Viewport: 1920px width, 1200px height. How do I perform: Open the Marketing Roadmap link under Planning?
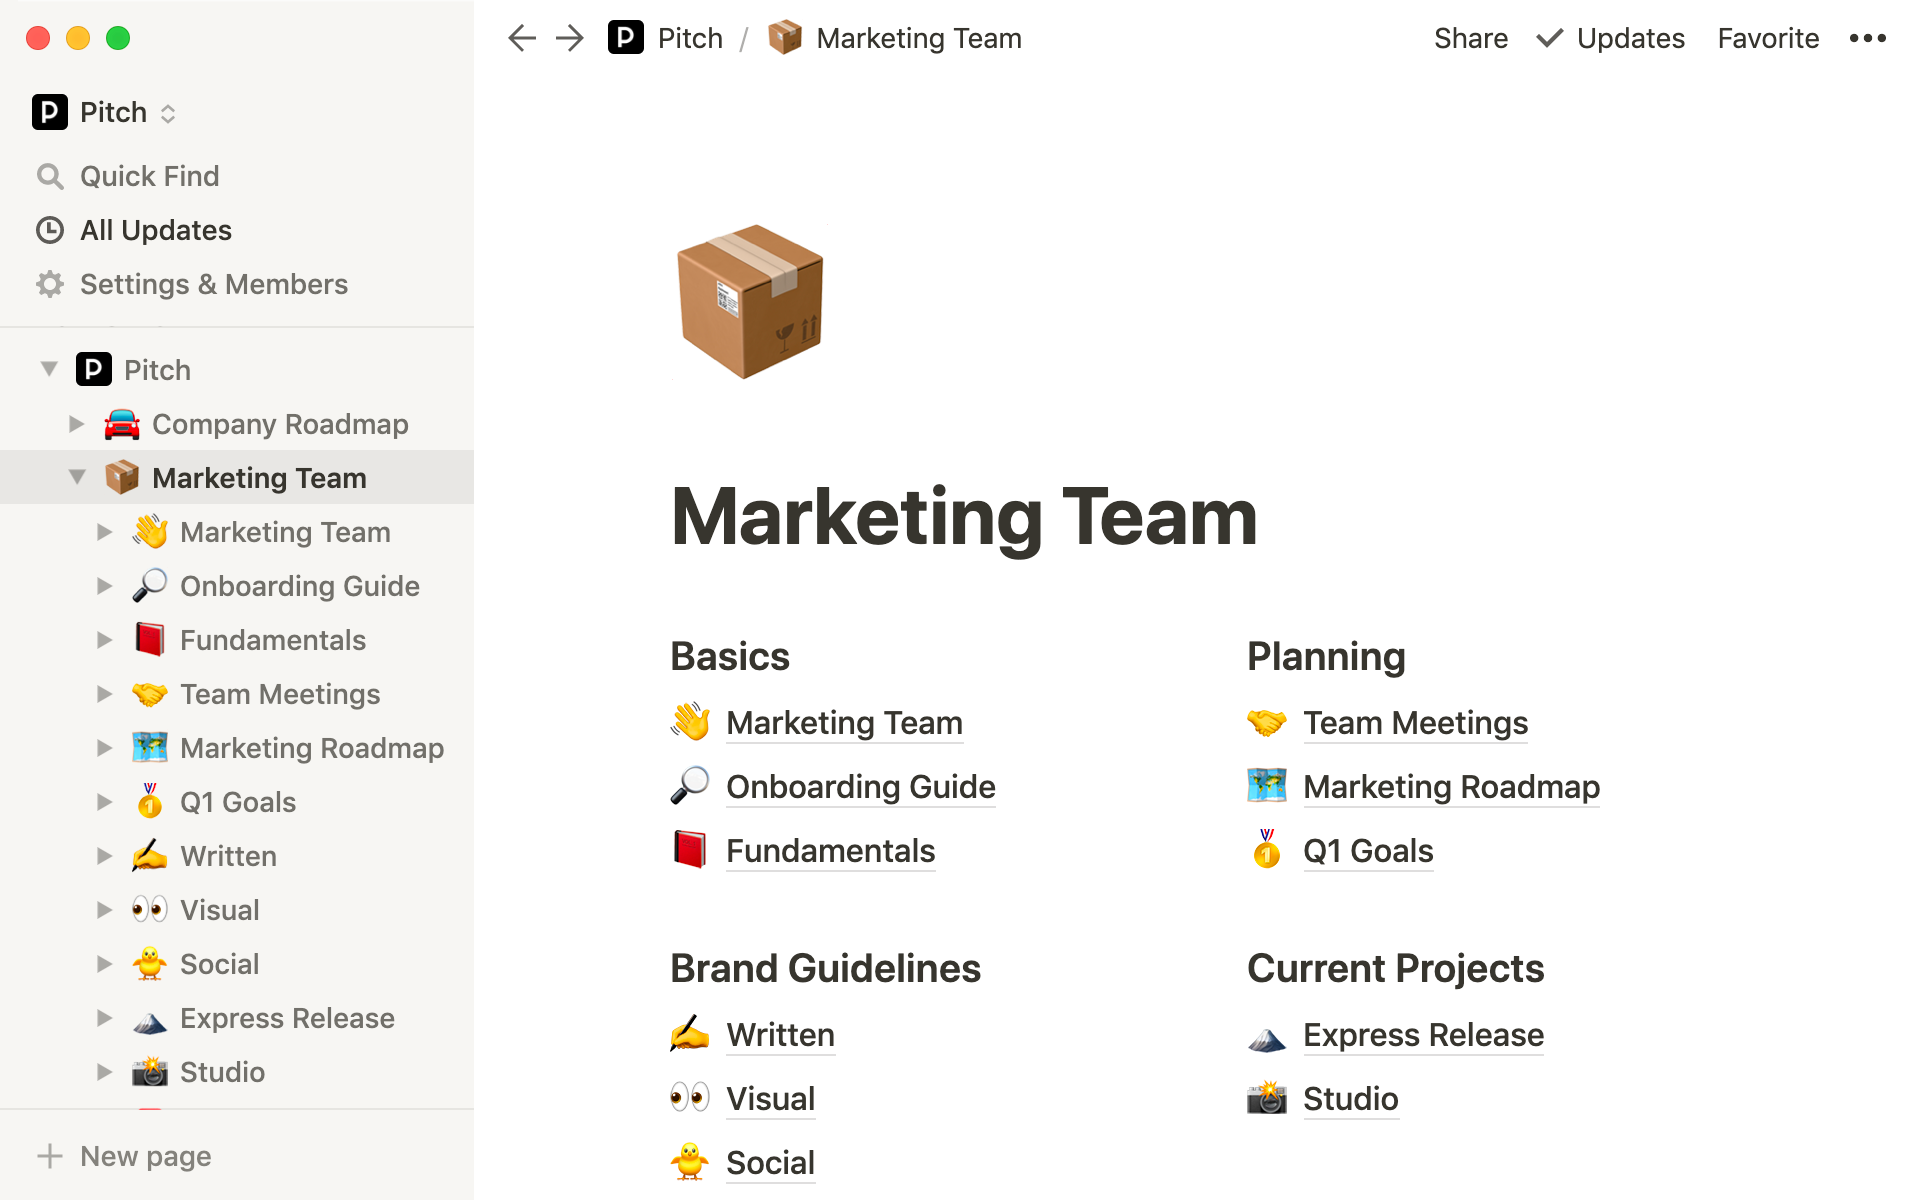[1451, 787]
